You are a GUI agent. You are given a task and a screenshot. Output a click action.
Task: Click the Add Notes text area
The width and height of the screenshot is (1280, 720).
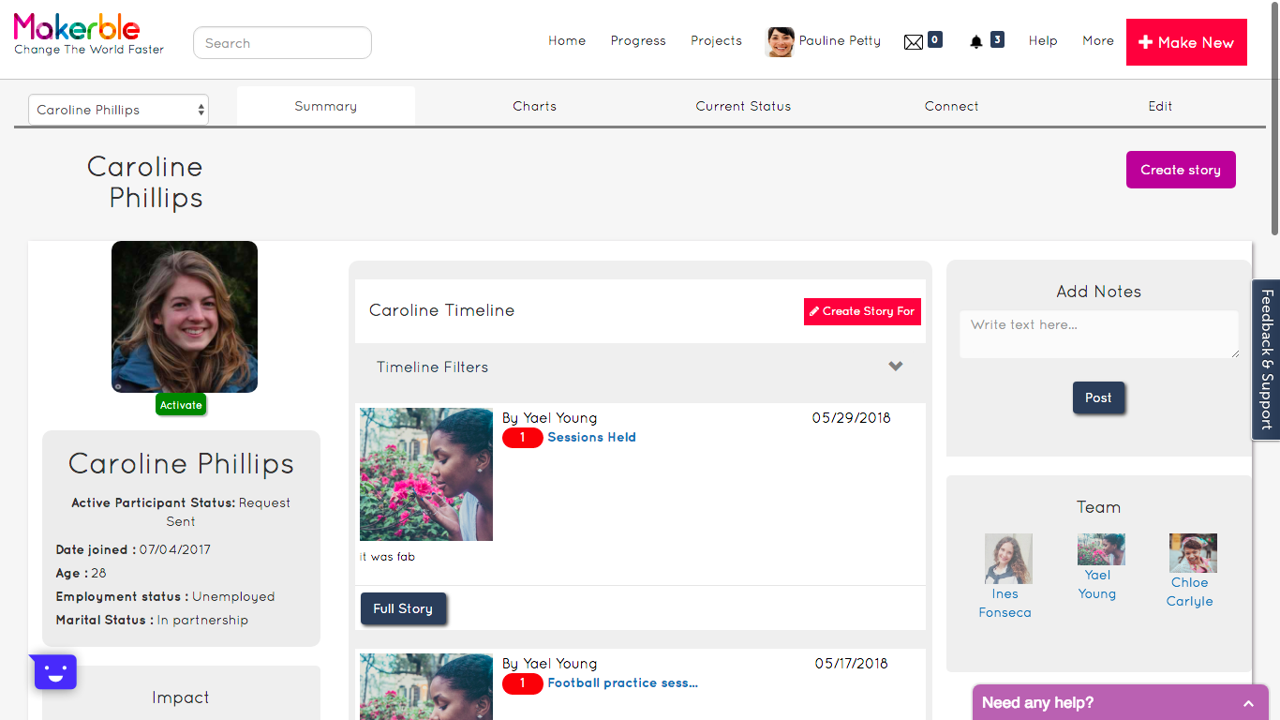point(1099,334)
